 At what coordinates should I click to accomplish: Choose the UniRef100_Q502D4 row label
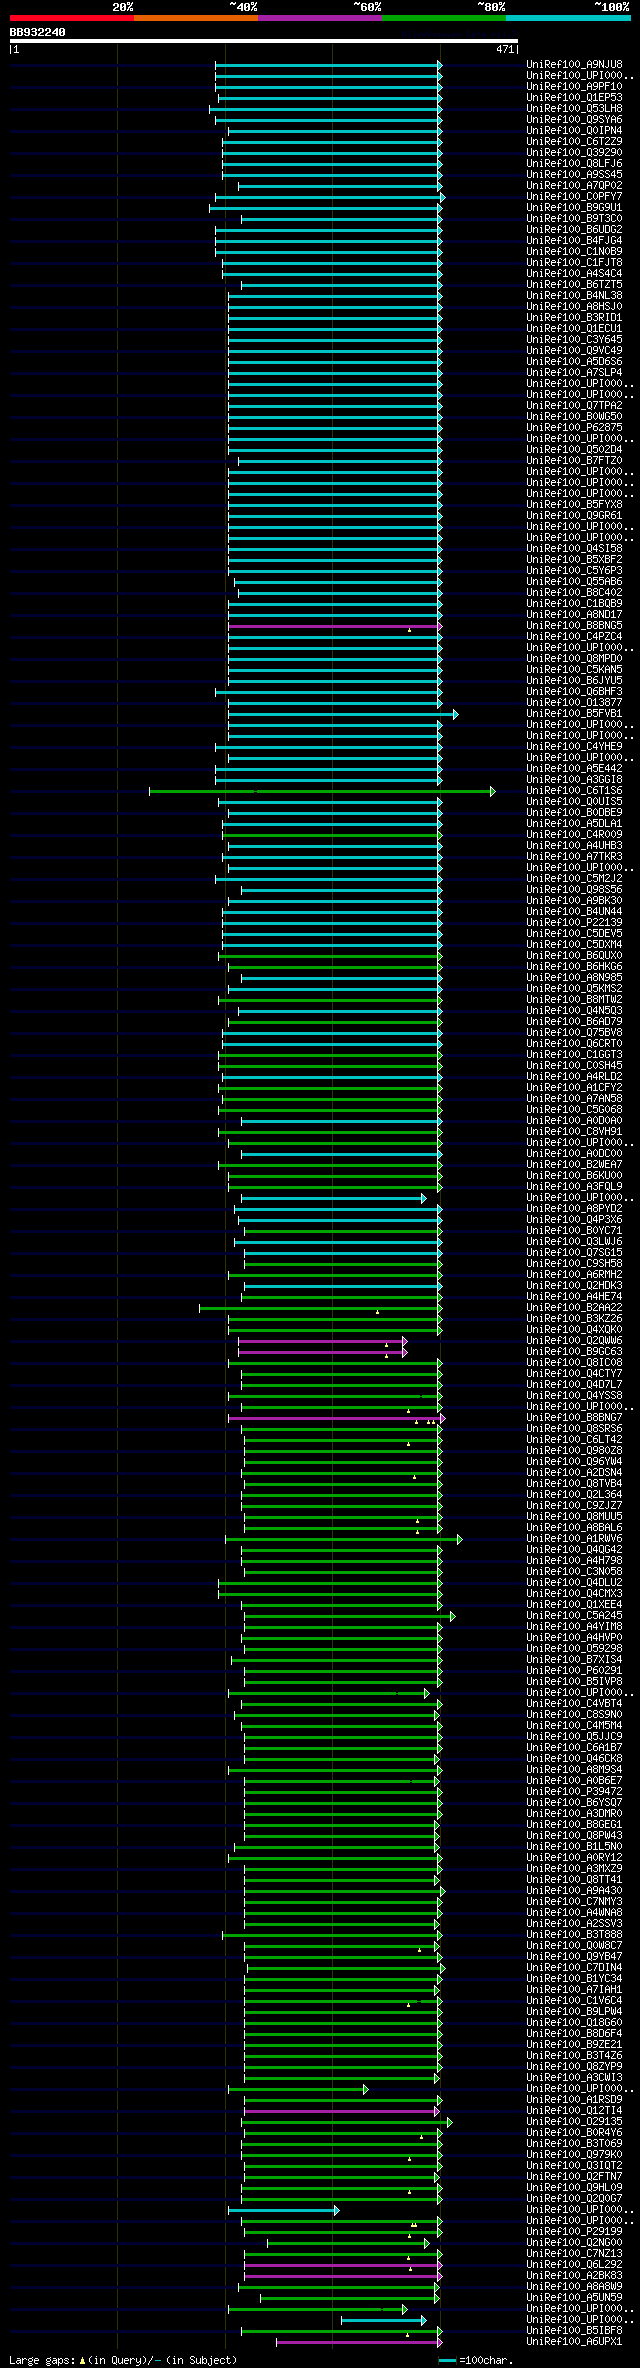(574, 450)
